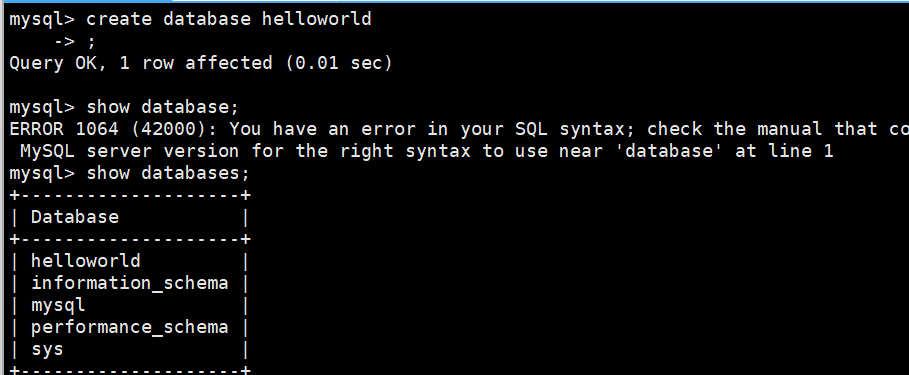Click the '-> ;' continuation line
The height and width of the screenshot is (375, 909).
coord(74,41)
